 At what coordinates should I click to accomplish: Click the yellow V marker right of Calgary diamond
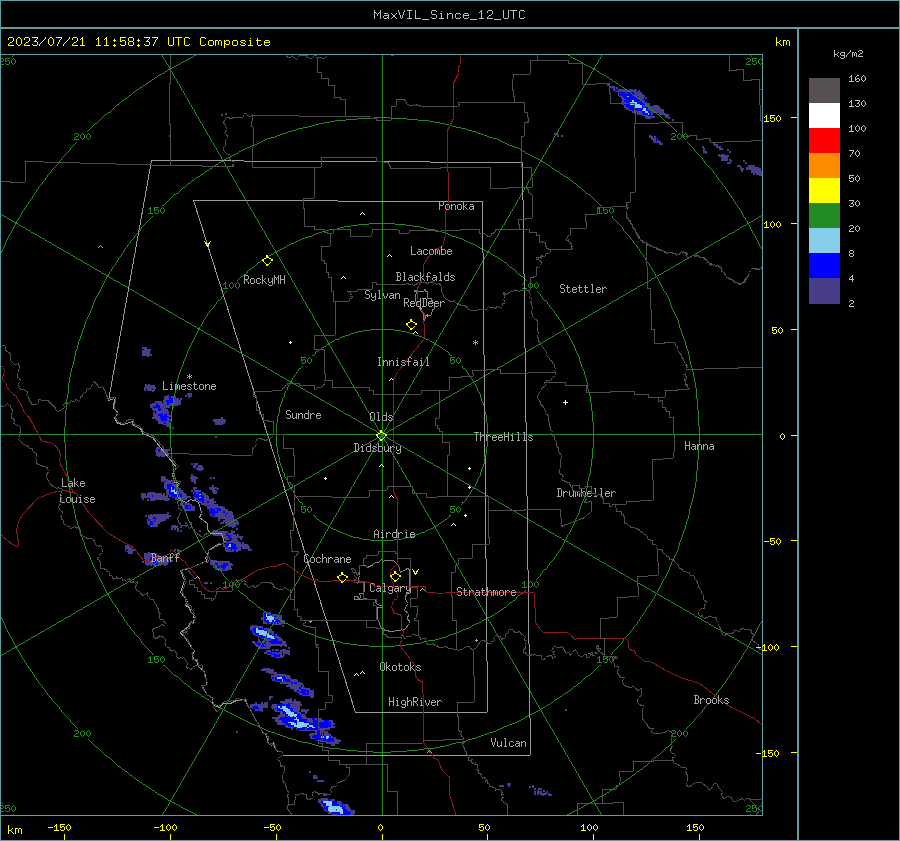[x=416, y=572]
